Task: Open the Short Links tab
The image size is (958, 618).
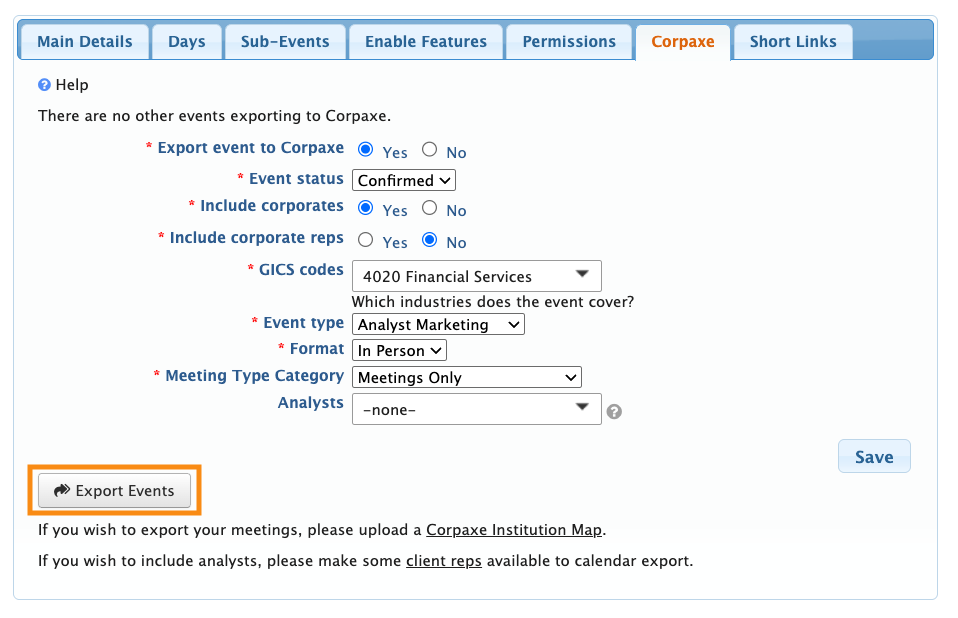Action: [794, 42]
